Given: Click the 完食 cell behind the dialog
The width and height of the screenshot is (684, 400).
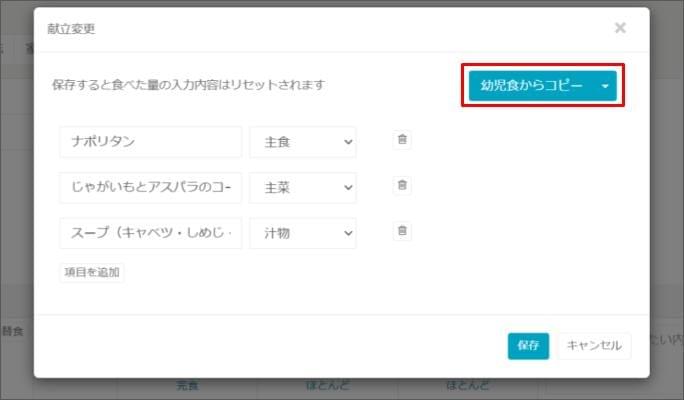Looking at the screenshot, I should 188,386.
